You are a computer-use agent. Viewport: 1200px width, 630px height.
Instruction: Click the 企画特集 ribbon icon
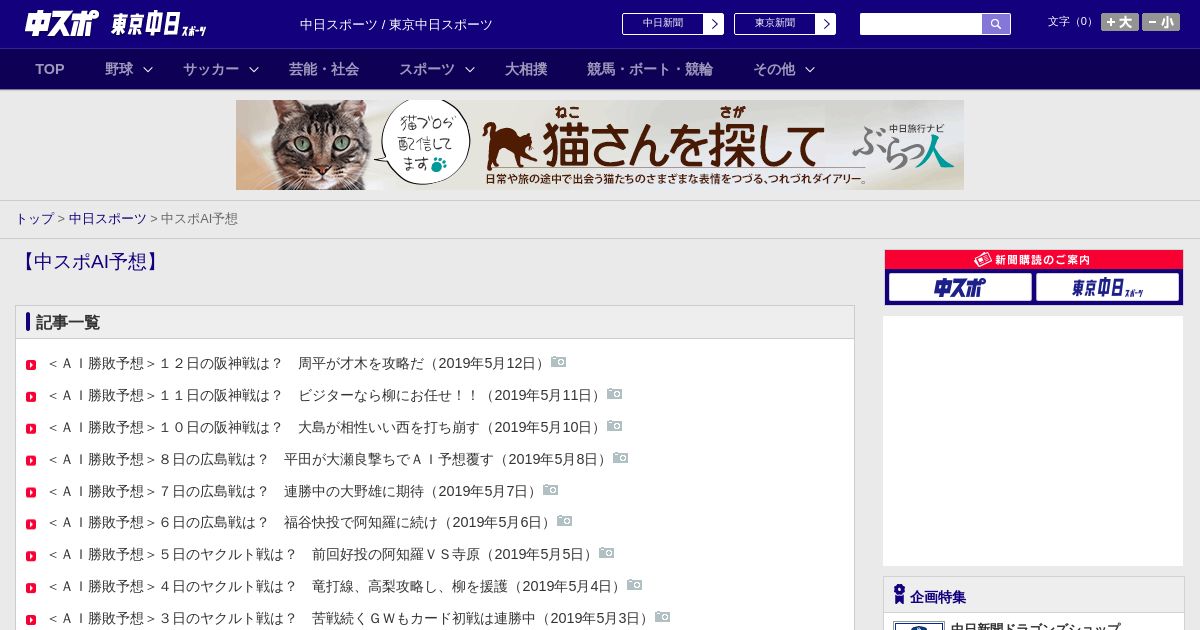(899, 595)
